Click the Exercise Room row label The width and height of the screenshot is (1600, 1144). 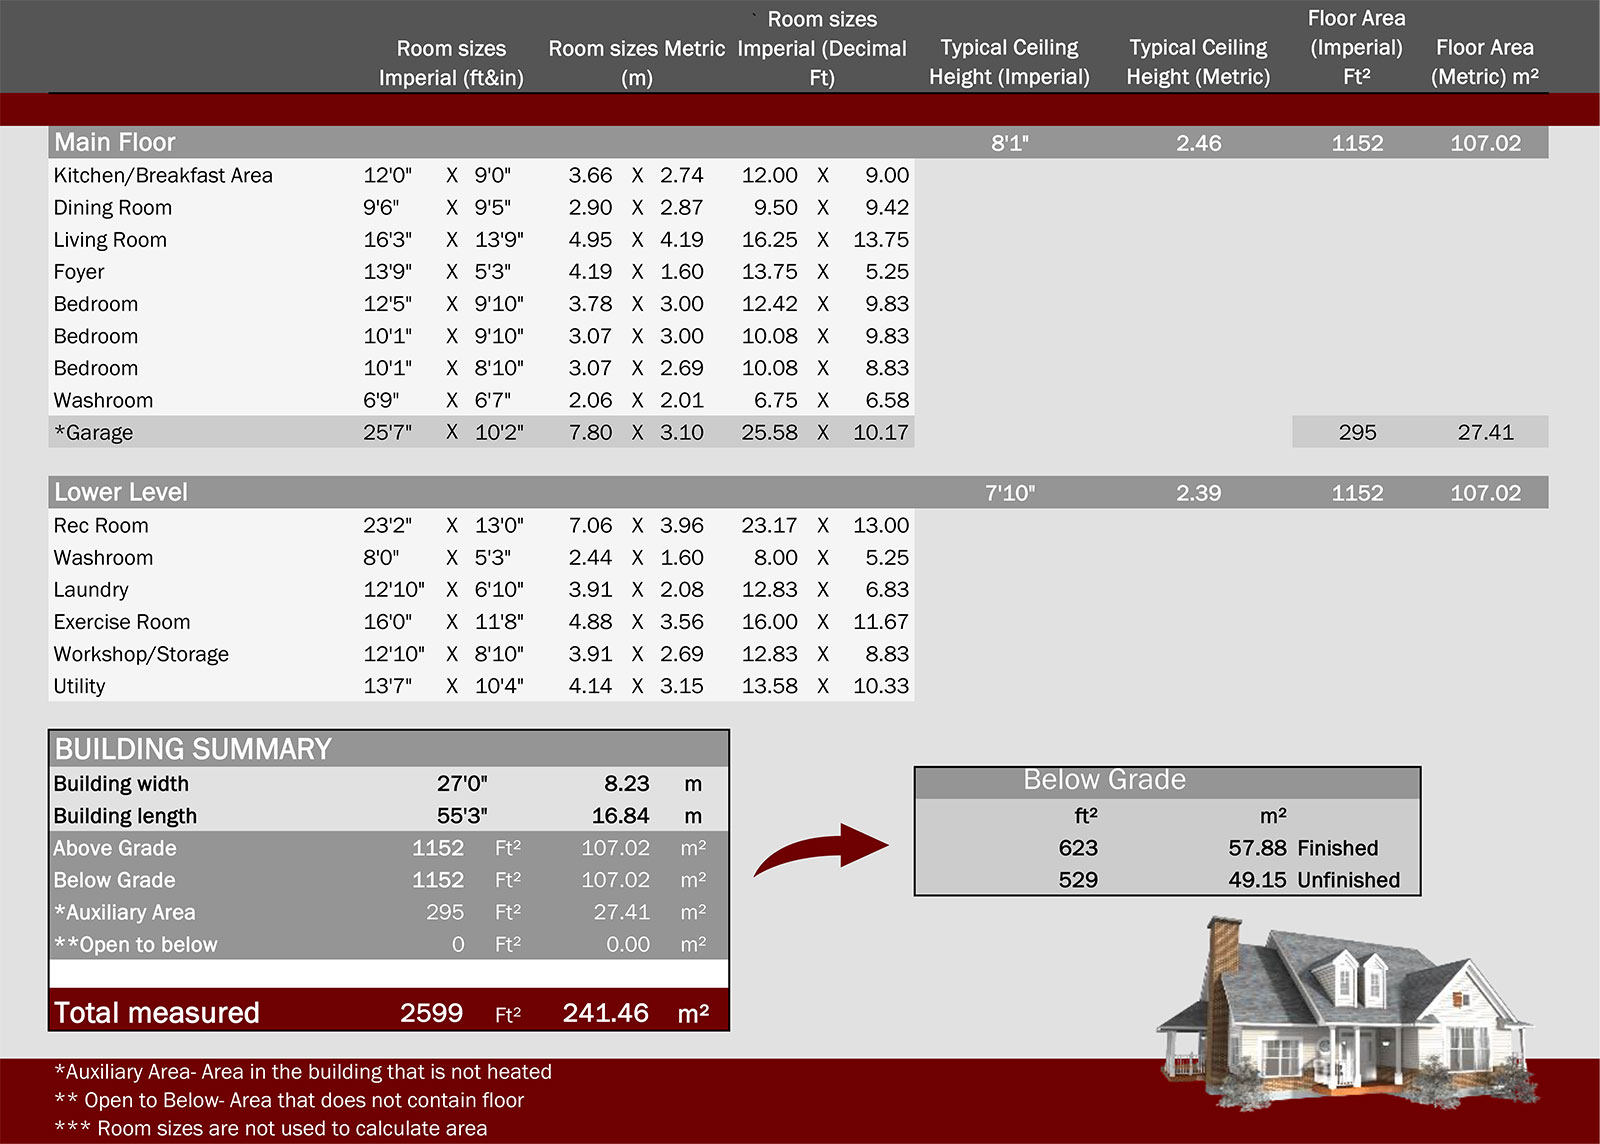click(122, 621)
